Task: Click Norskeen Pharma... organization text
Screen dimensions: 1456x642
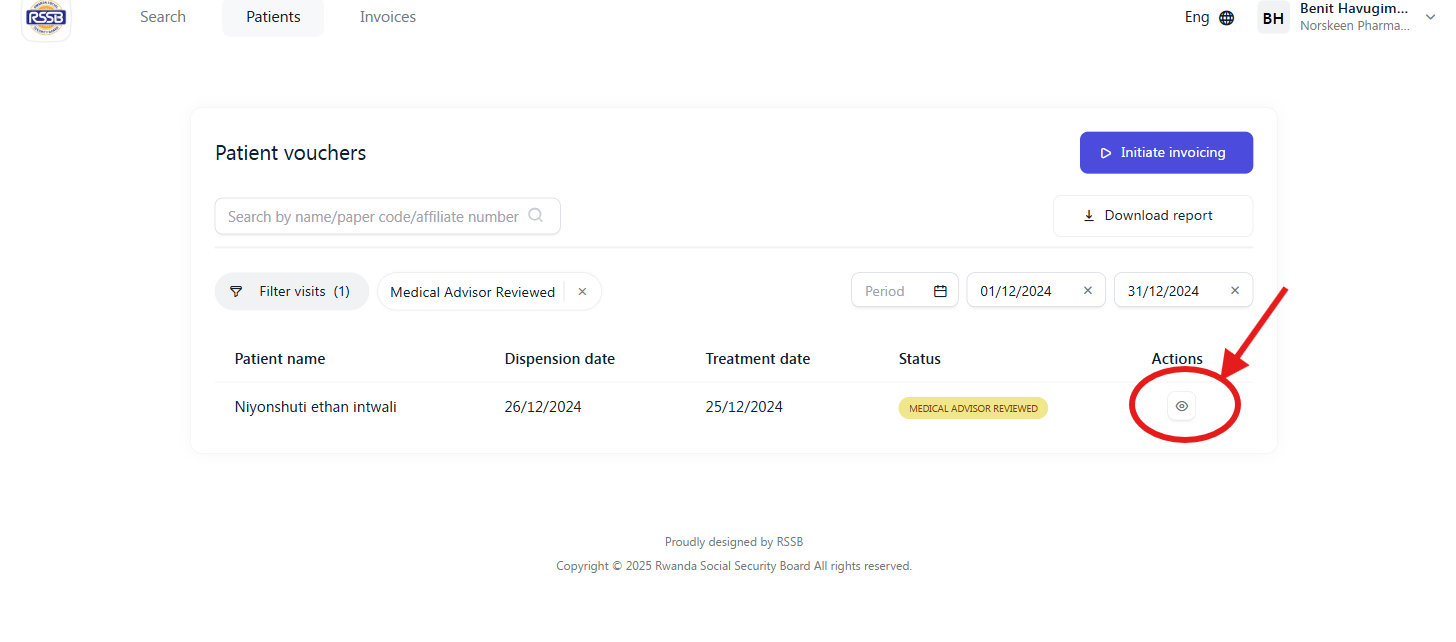Action: coord(1355,26)
